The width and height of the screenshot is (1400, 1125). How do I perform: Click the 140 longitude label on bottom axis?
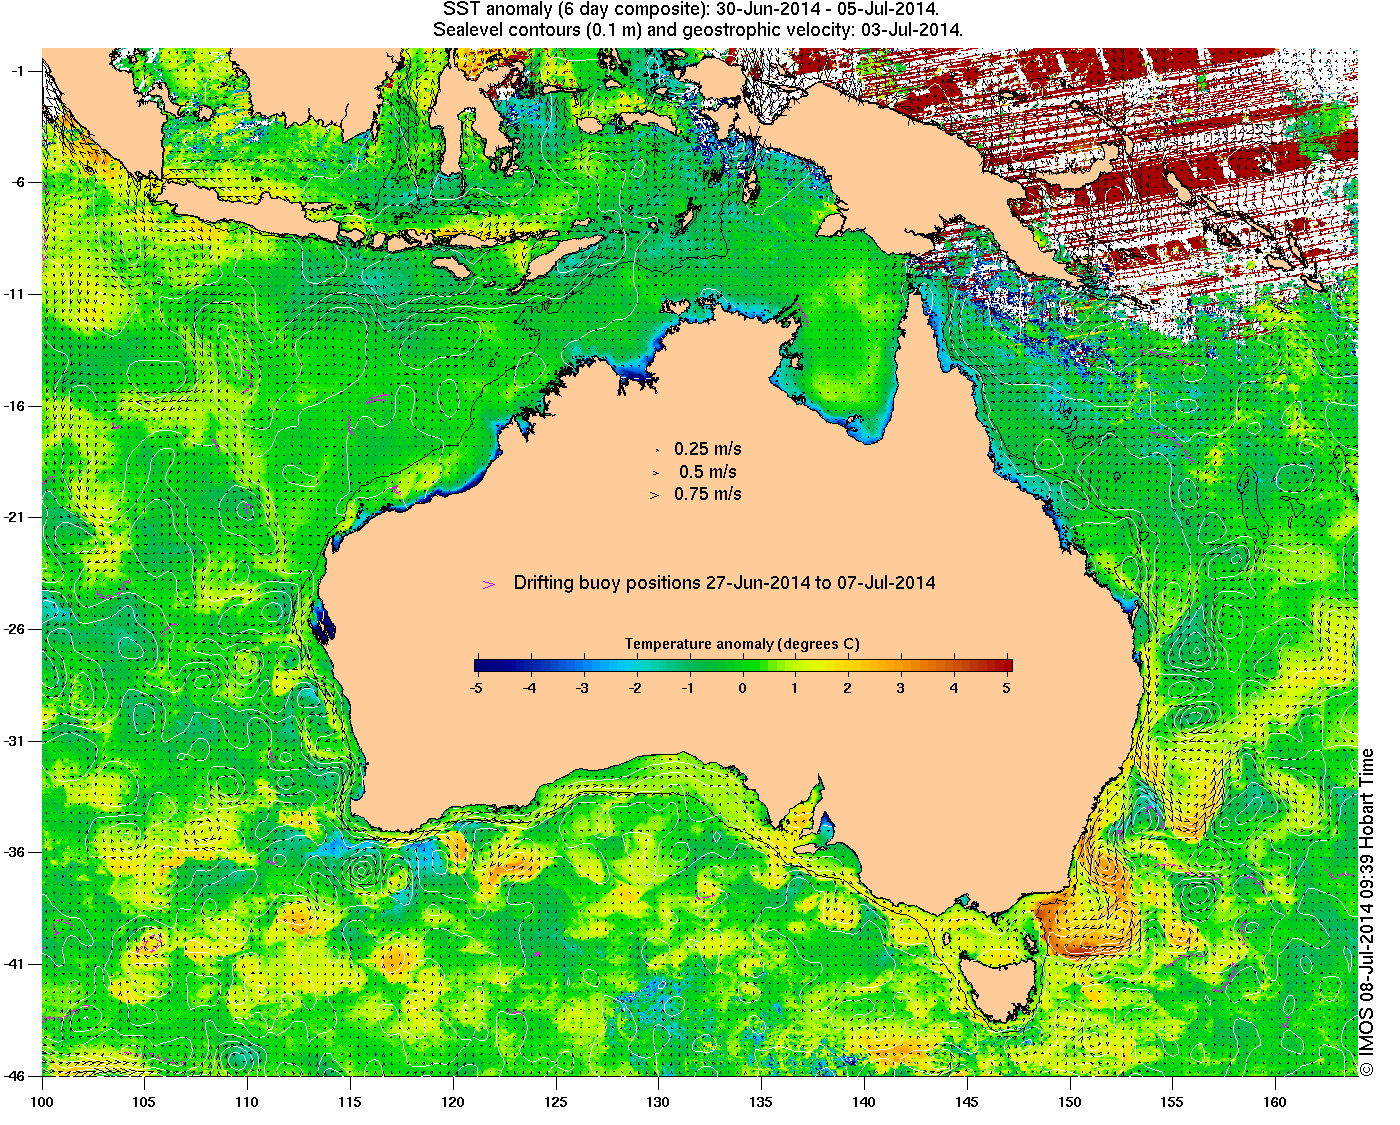[x=864, y=1102]
